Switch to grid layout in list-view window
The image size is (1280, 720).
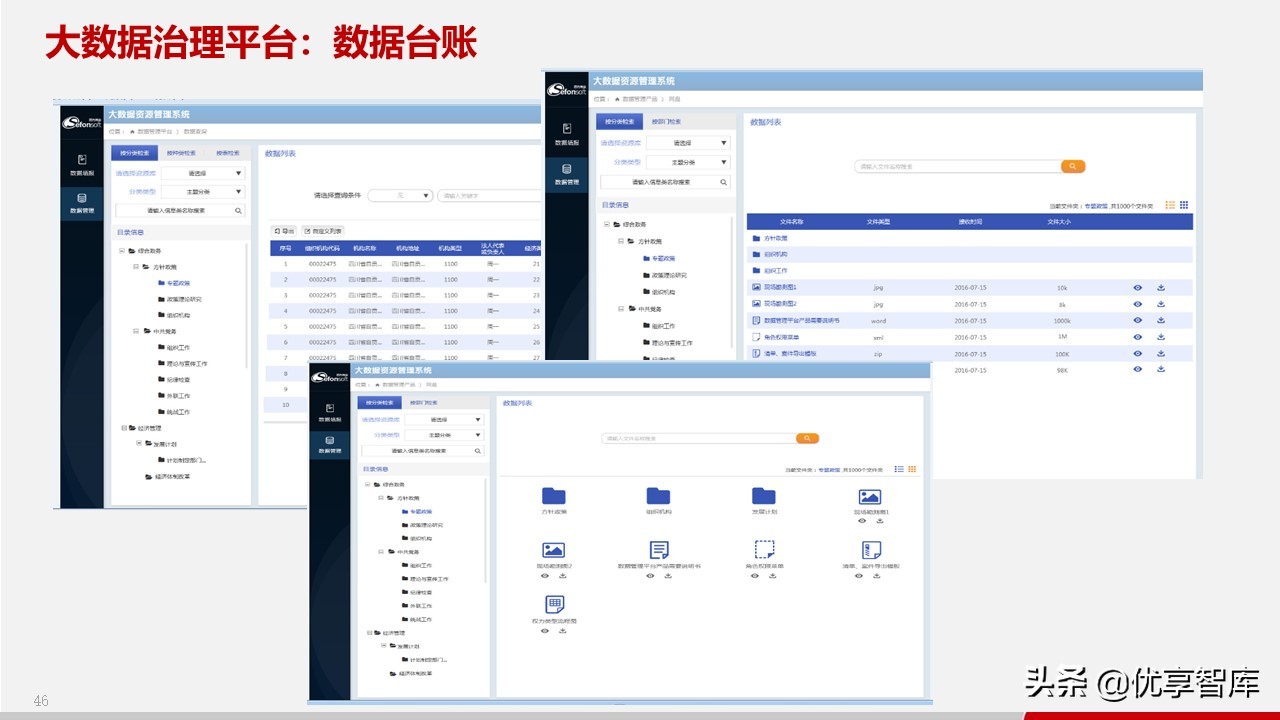(1184, 205)
